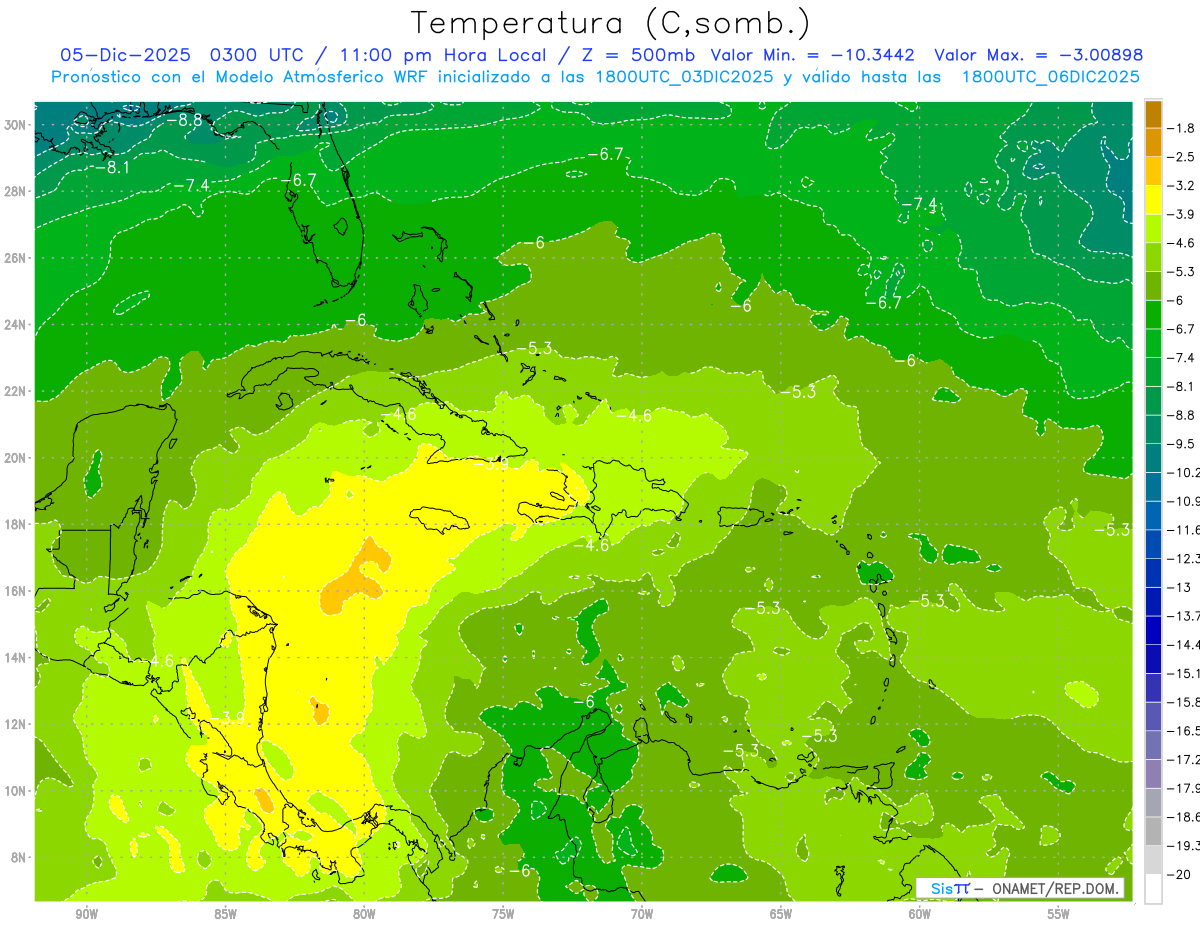Click the '16N' latitude axis label
This screenshot has width=1200, height=927.
(x=17, y=591)
